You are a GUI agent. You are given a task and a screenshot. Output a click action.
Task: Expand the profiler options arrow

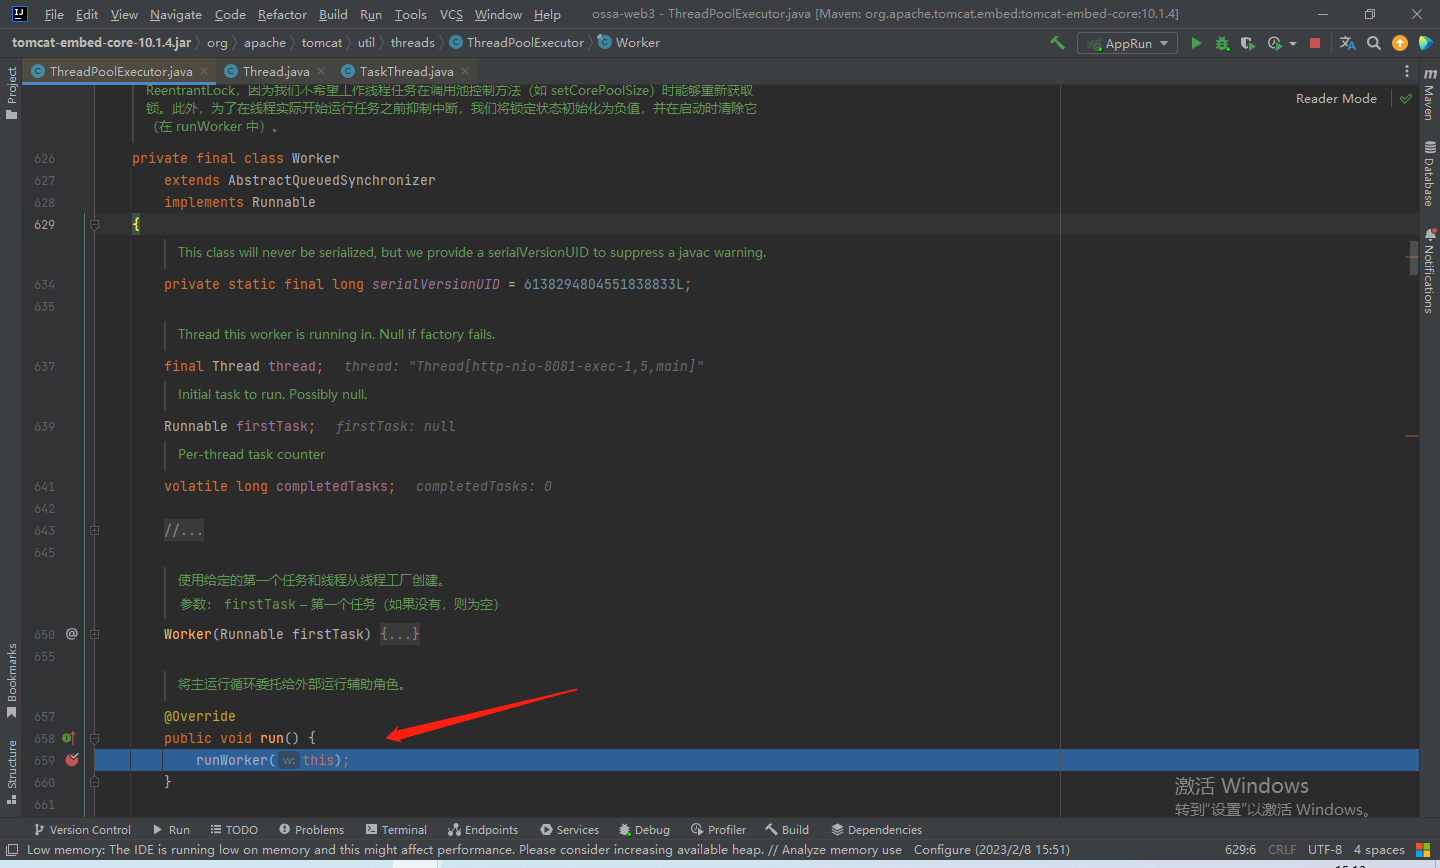(x=1293, y=44)
